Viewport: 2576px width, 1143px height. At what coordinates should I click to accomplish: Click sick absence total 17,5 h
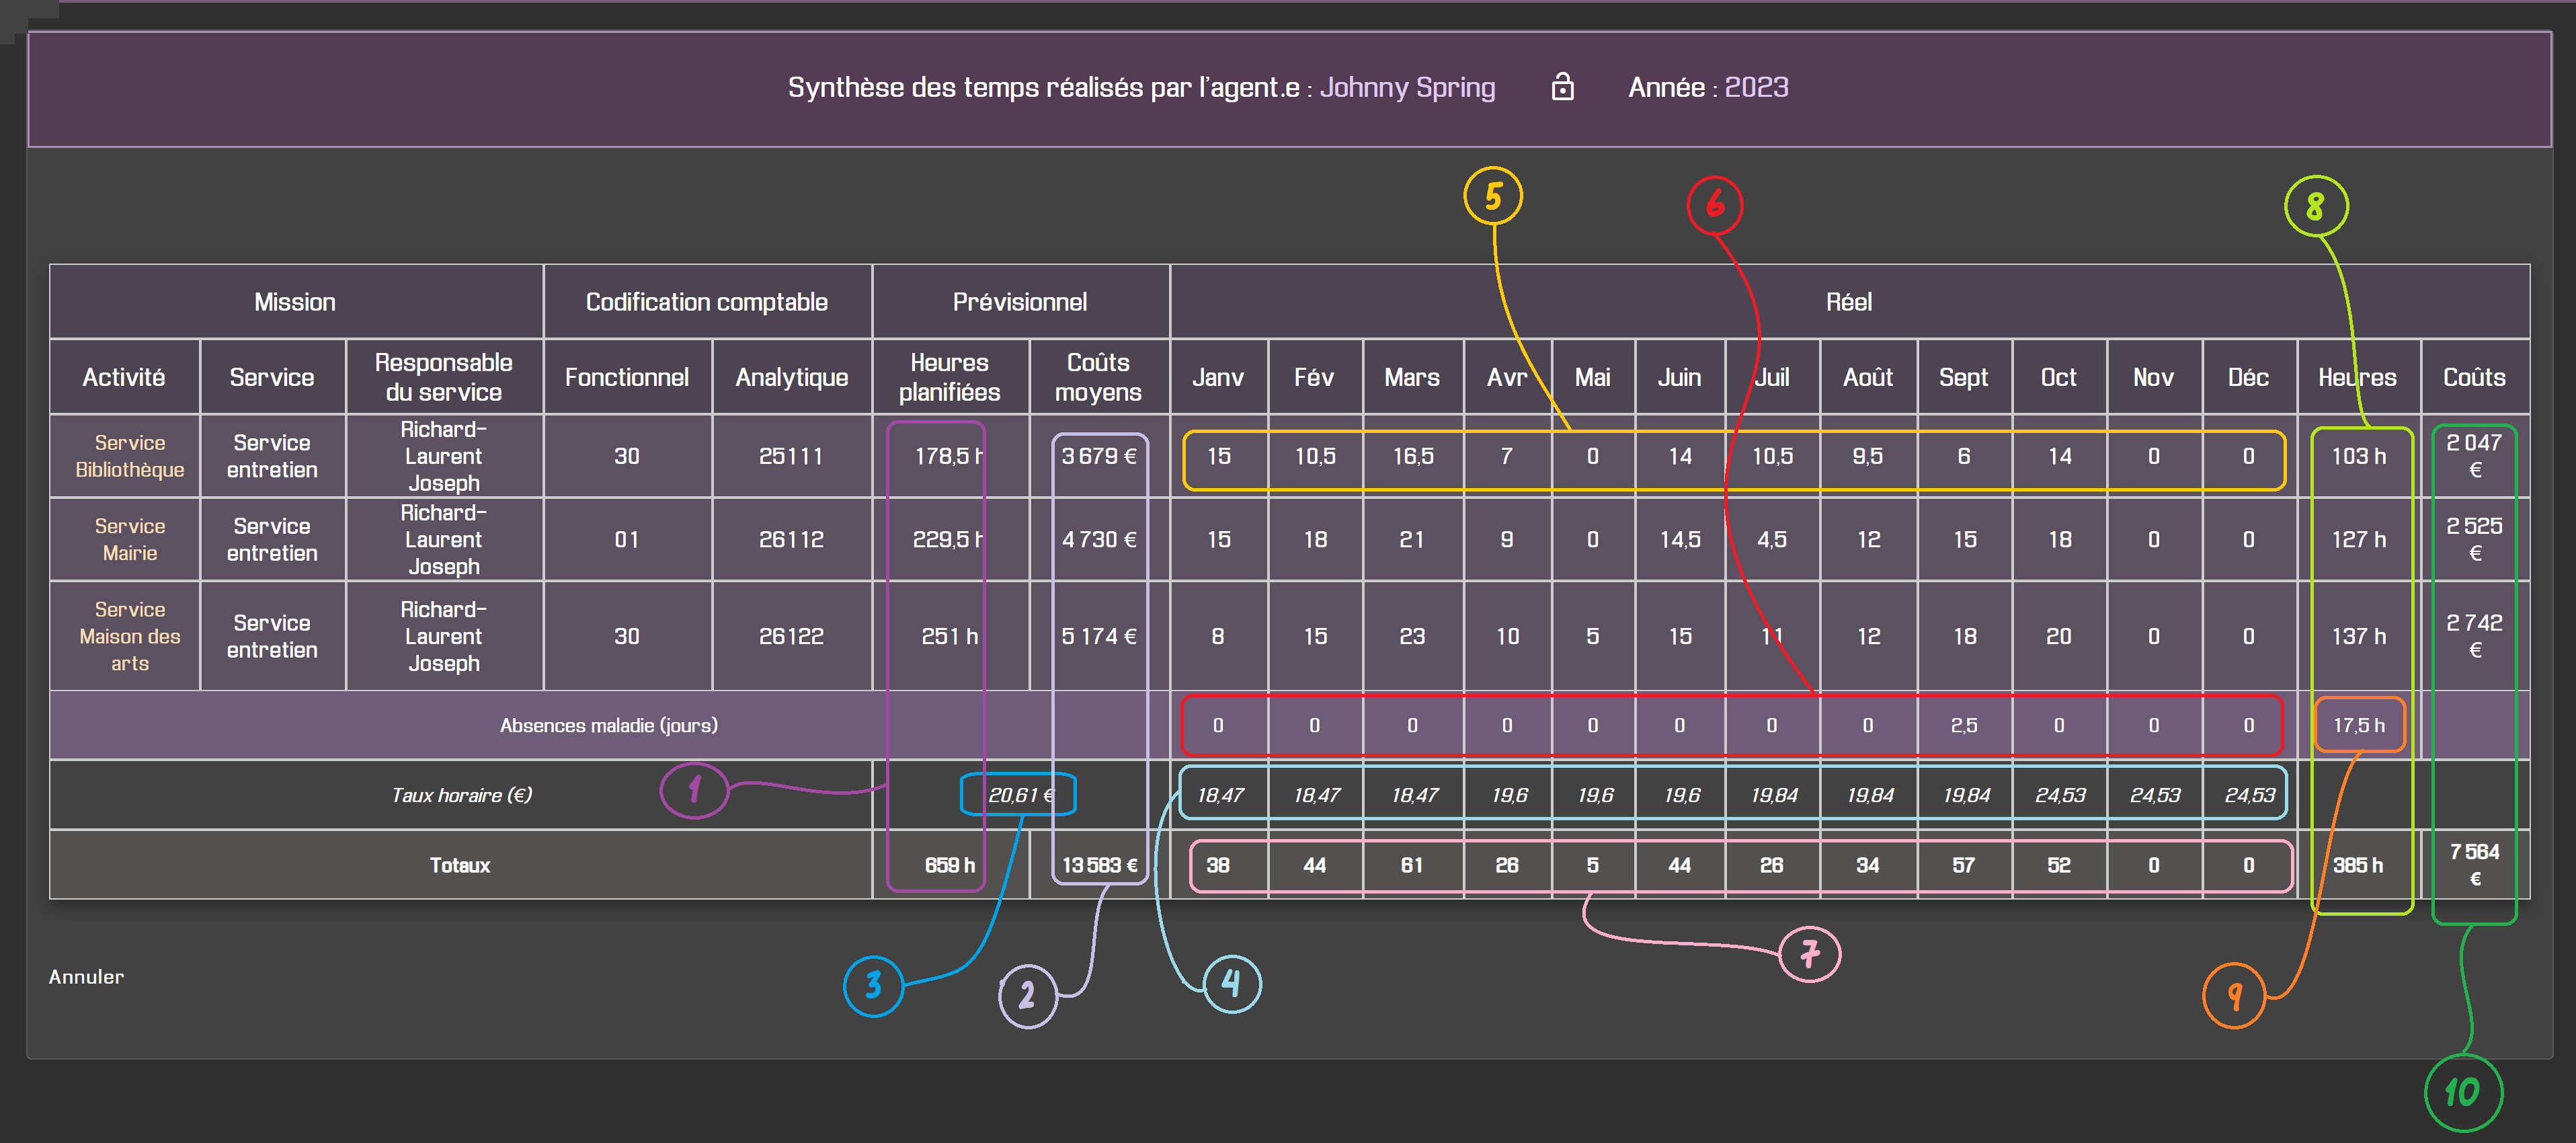(2359, 725)
